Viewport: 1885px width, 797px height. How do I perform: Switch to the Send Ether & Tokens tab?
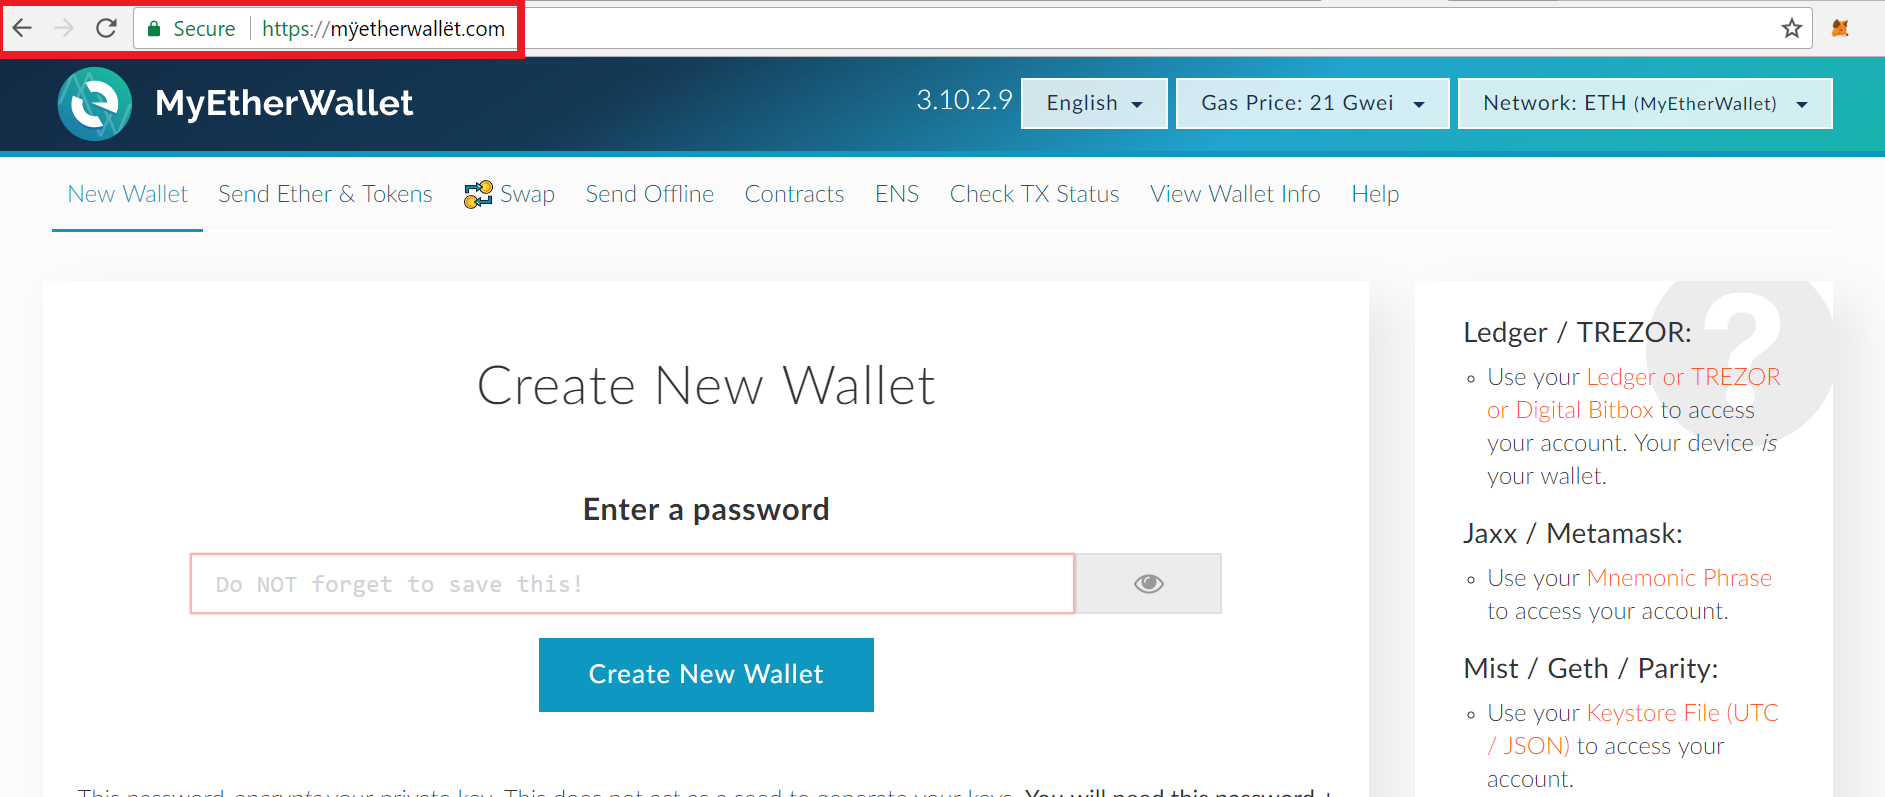point(325,194)
